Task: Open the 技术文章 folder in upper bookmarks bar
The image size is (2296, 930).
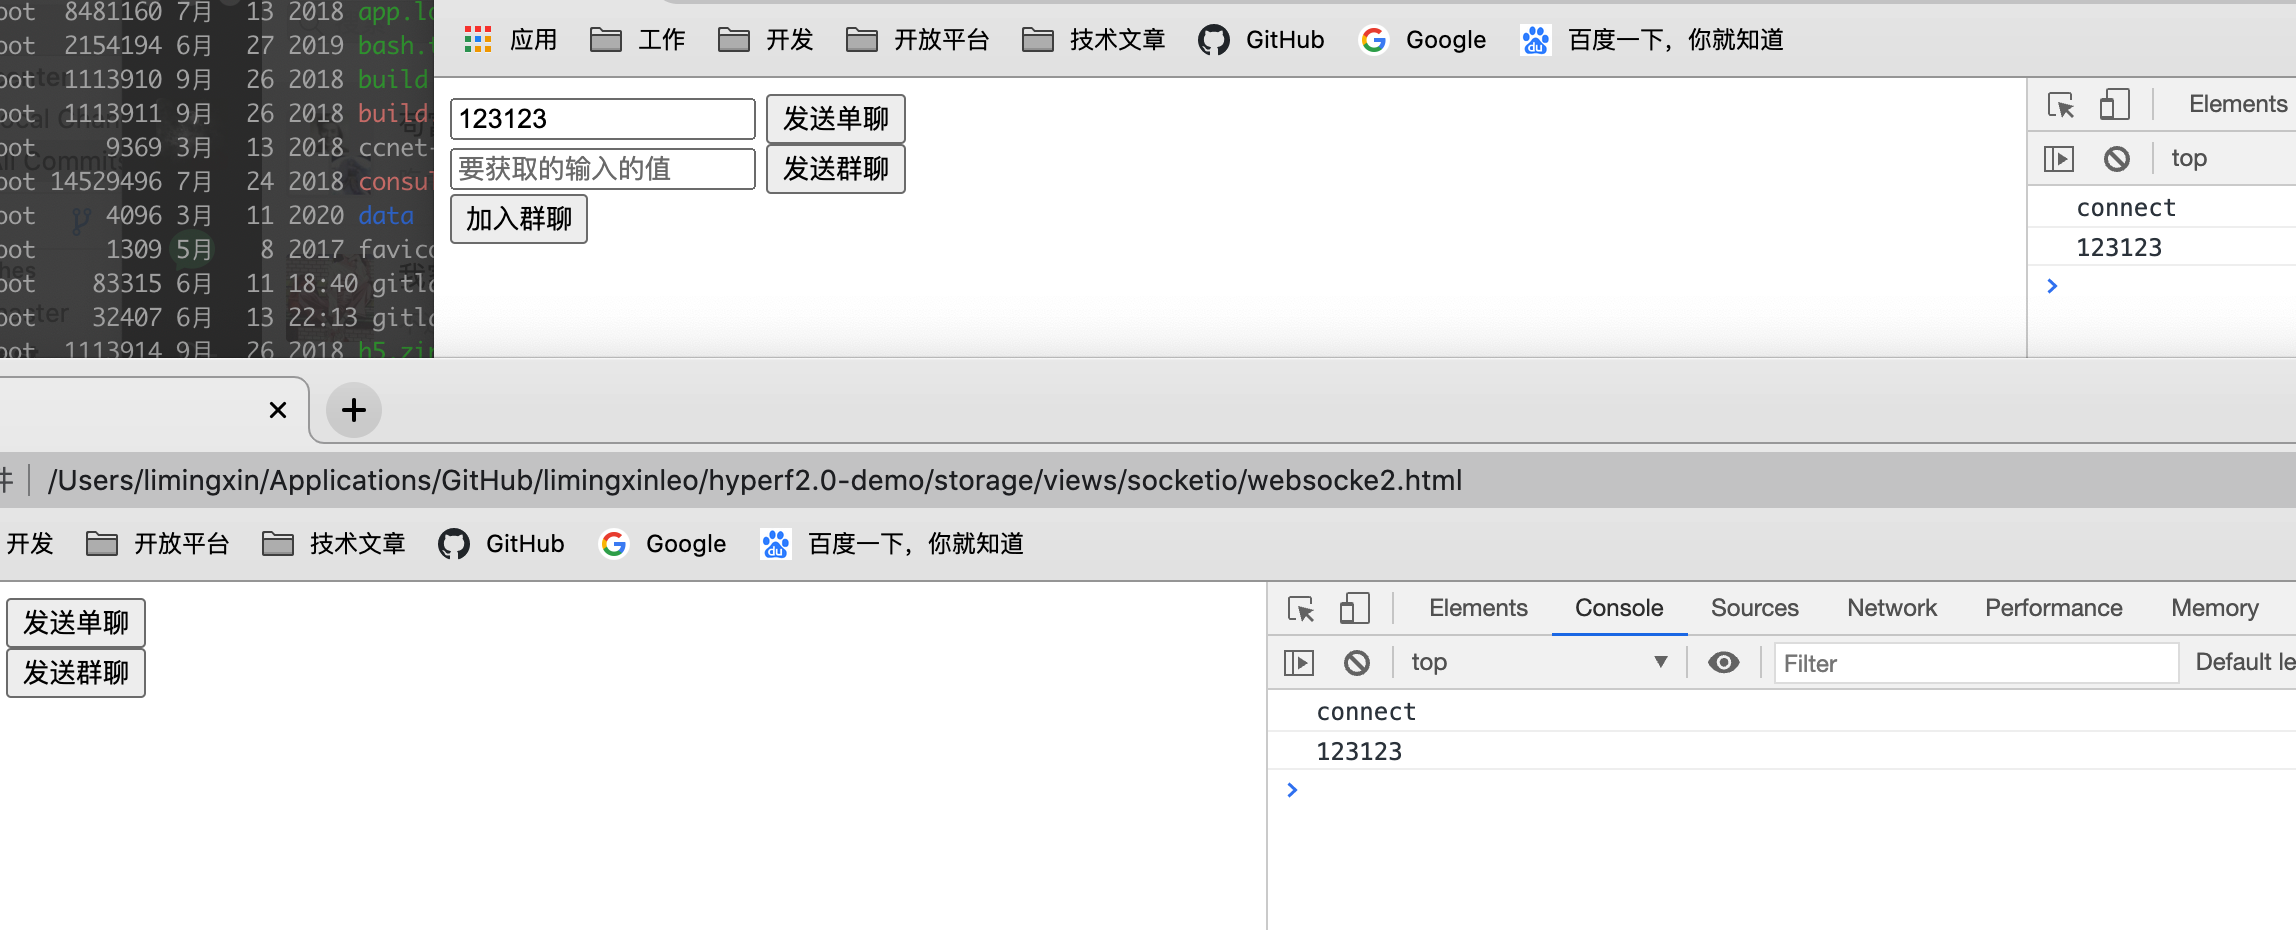Action: (1093, 40)
